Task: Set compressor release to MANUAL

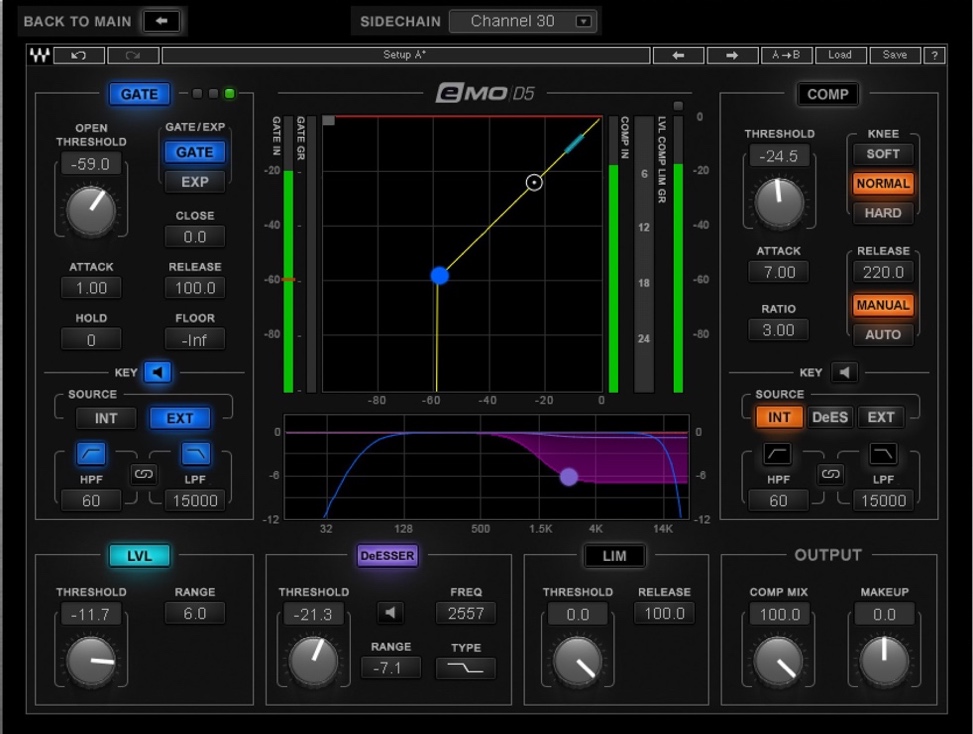Action: [882, 305]
